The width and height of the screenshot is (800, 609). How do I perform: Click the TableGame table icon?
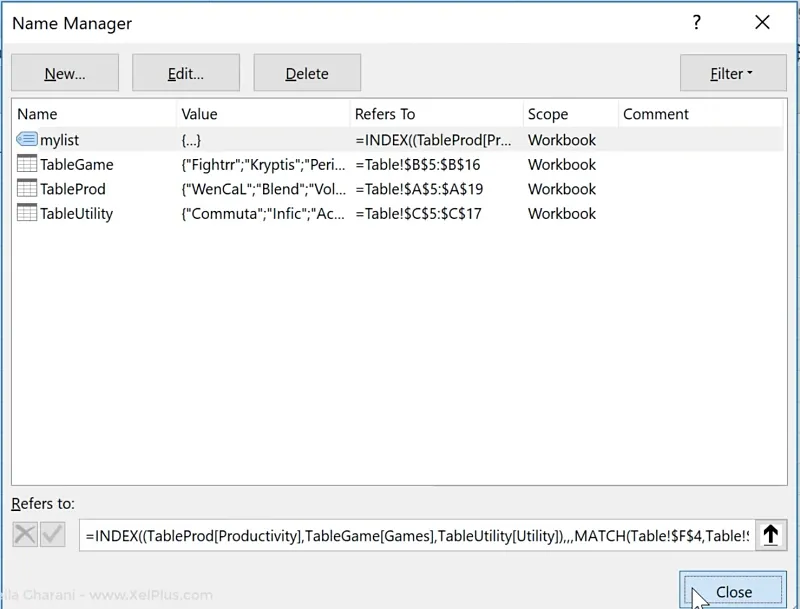(x=27, y=164)
